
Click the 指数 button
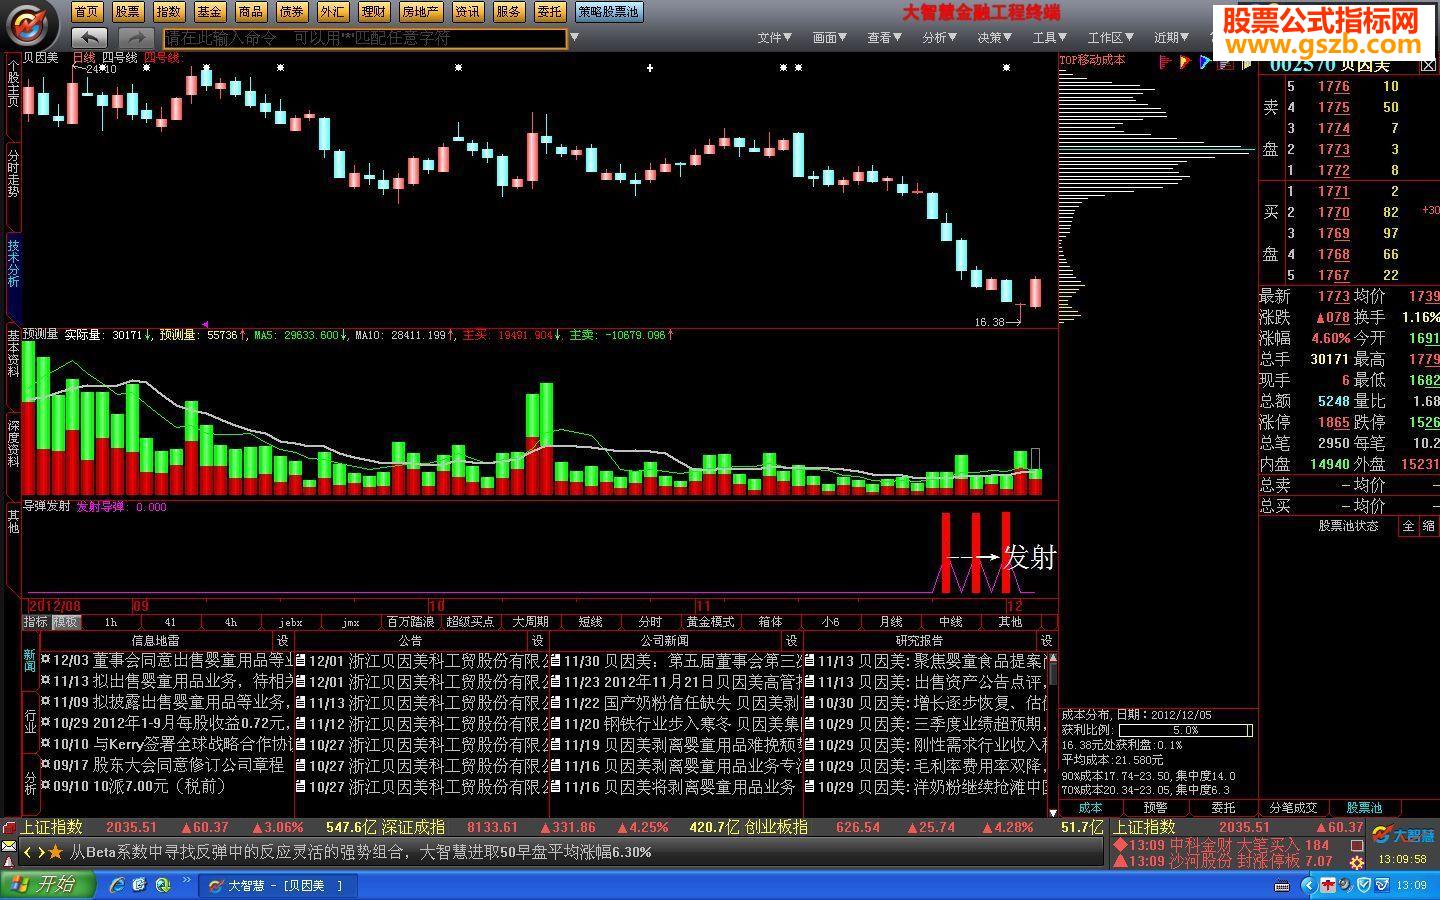[x=168, y=12]
